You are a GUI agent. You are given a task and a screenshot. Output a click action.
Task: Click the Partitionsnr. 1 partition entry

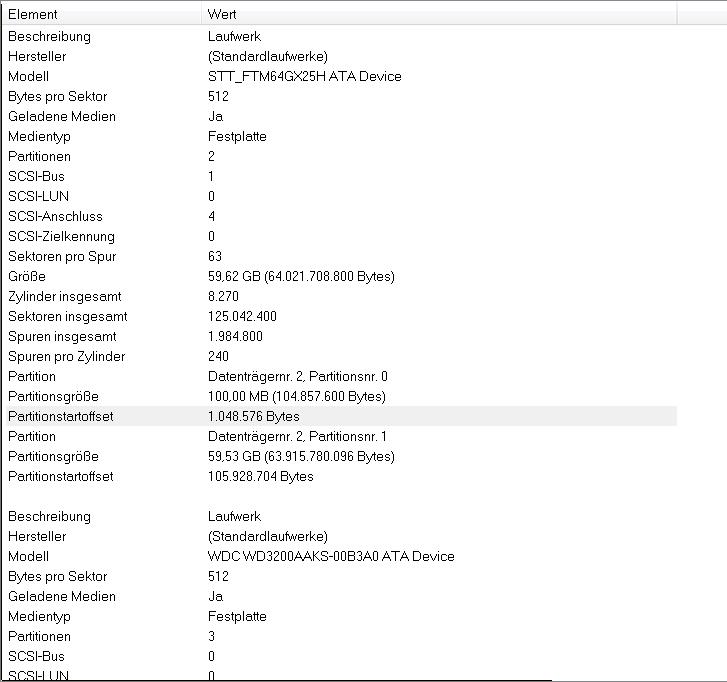click(298, 436)
